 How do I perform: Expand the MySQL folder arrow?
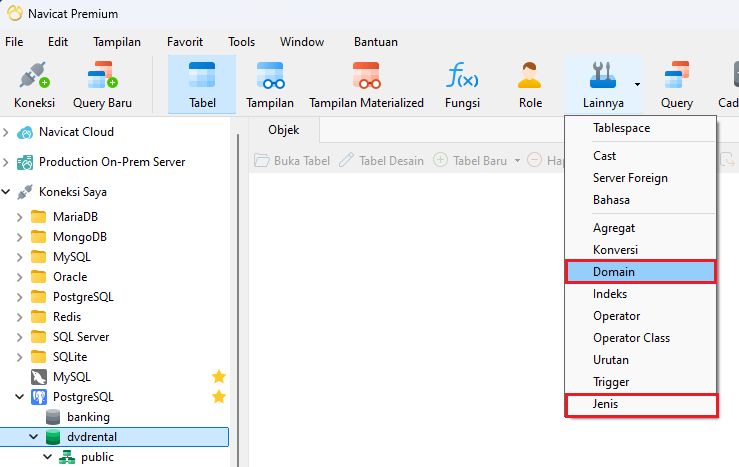click(x=19, y=257)
